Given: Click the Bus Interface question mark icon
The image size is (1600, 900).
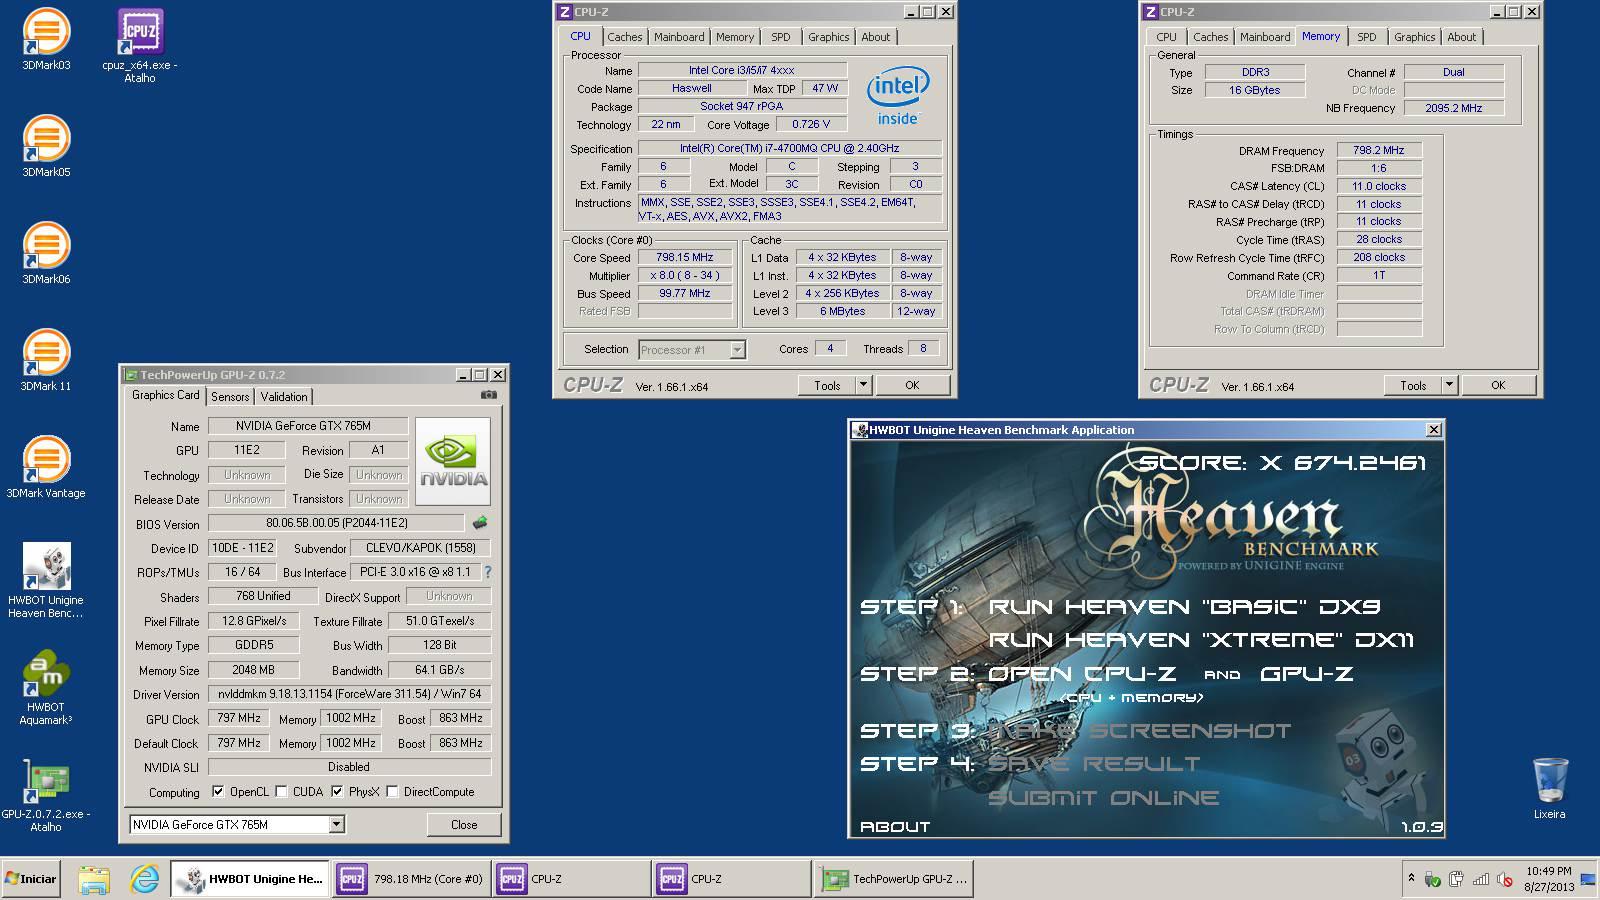Looking at the screenshot, I should point(488,572).
